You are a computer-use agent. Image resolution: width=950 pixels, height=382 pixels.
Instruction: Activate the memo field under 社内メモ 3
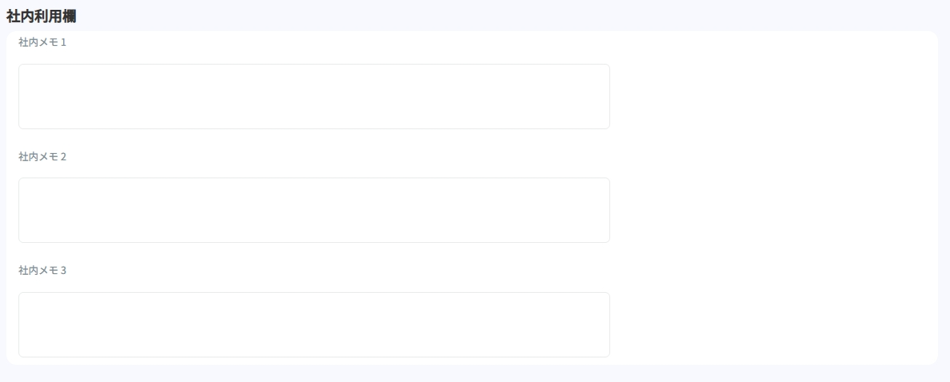click(314, 325)
